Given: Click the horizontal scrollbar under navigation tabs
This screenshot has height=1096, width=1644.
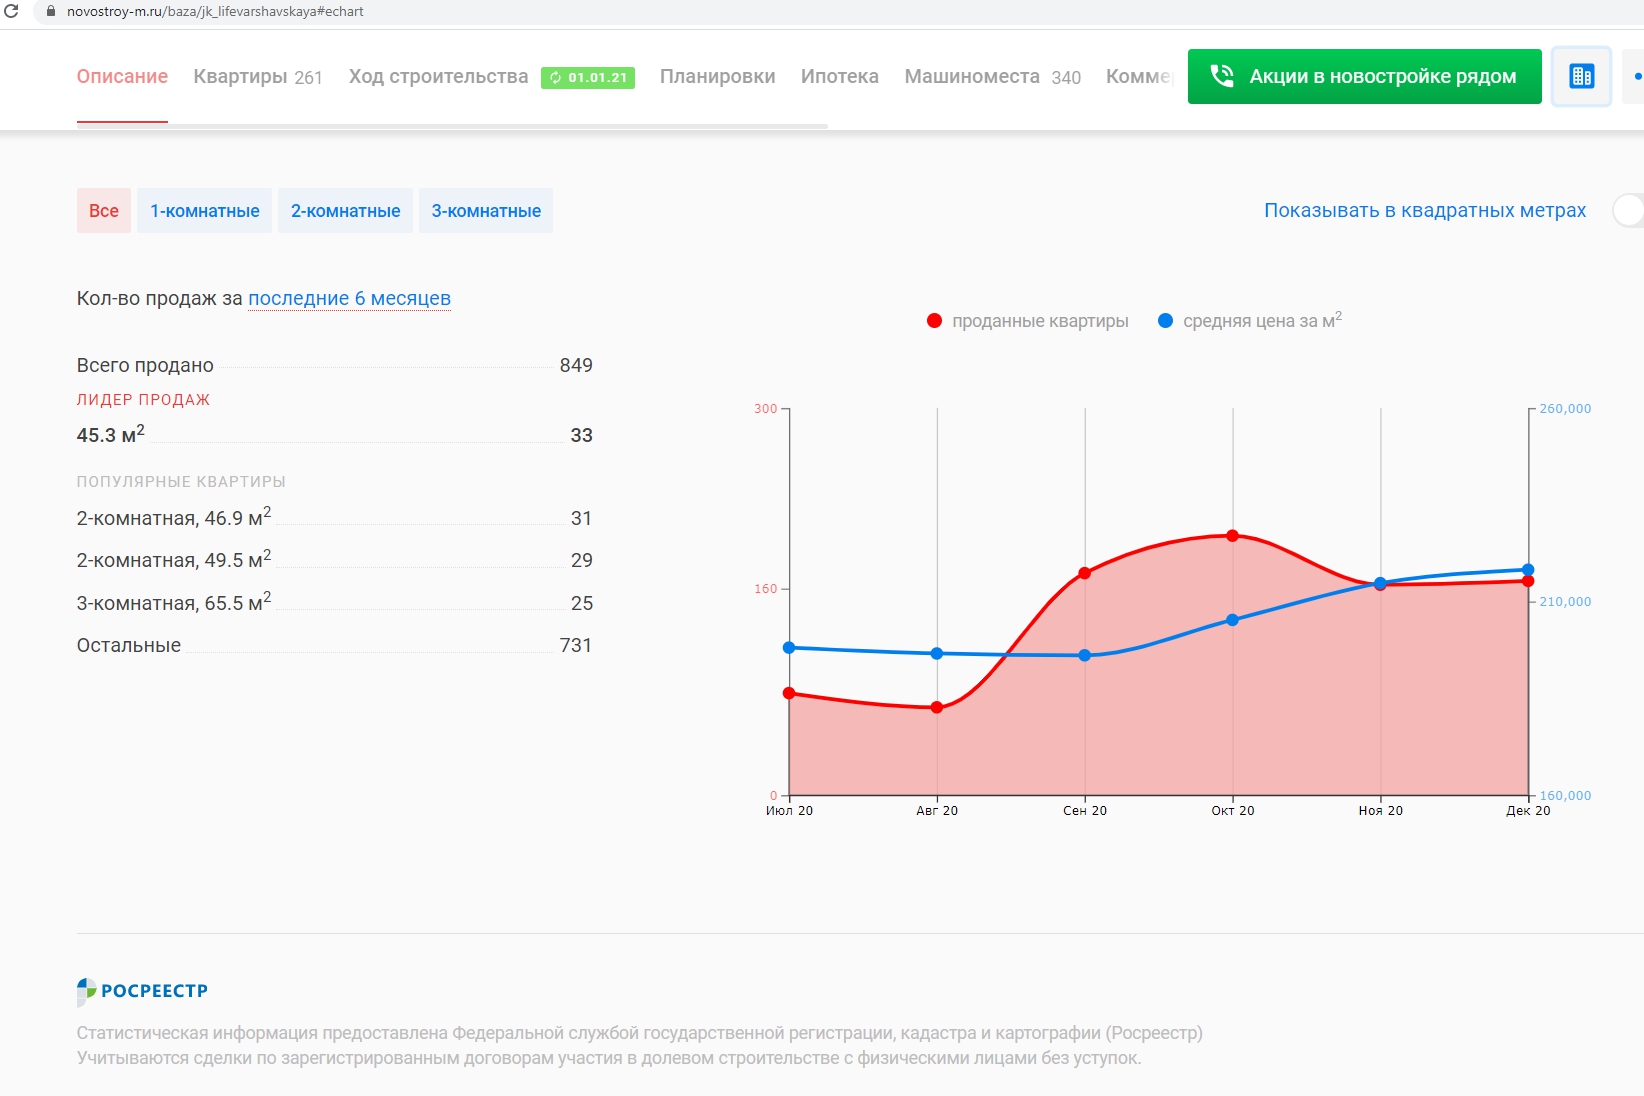Looking at the screenshot, I should click(x=452, y=126).
